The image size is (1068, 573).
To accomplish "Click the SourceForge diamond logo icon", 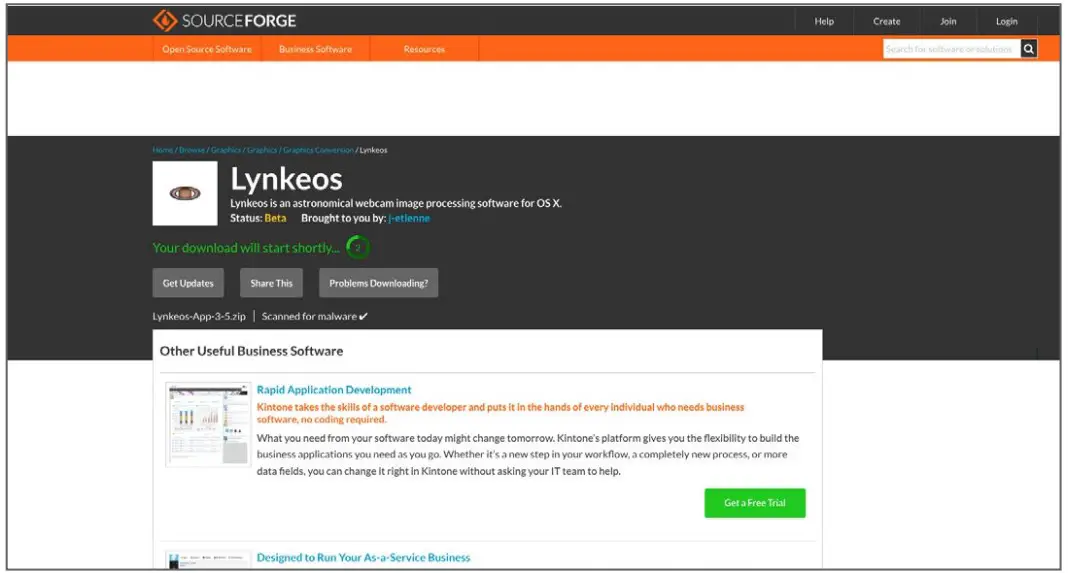I will click(165, 21).
